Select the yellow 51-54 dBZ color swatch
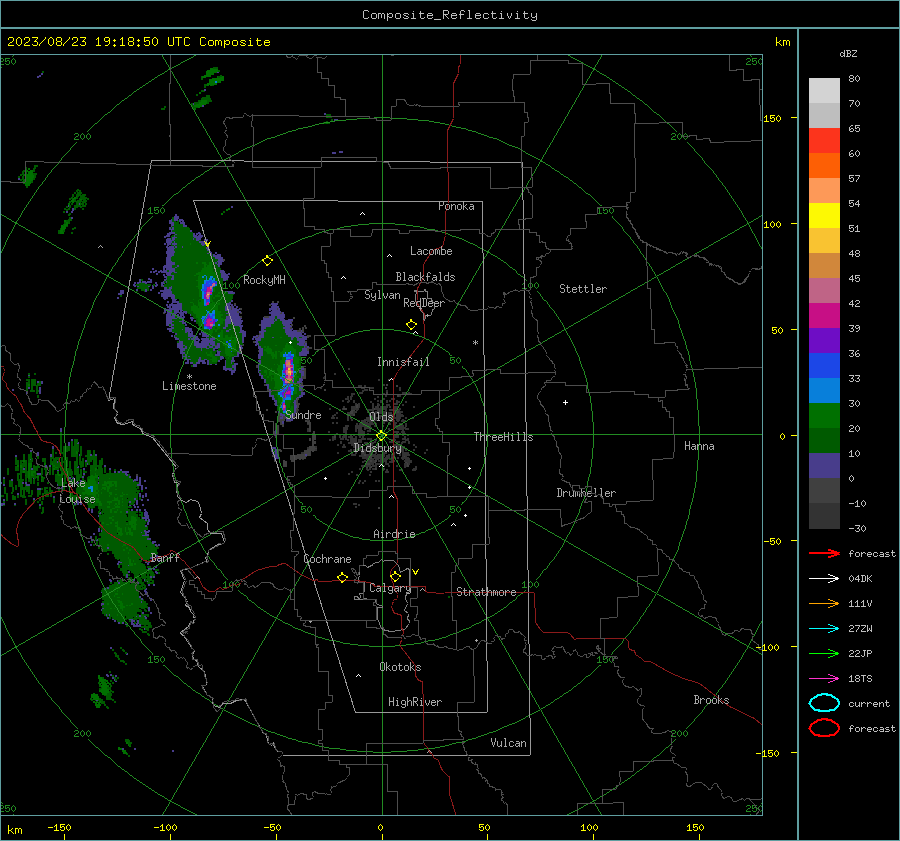The image size is (900, 841). (824, 216)
